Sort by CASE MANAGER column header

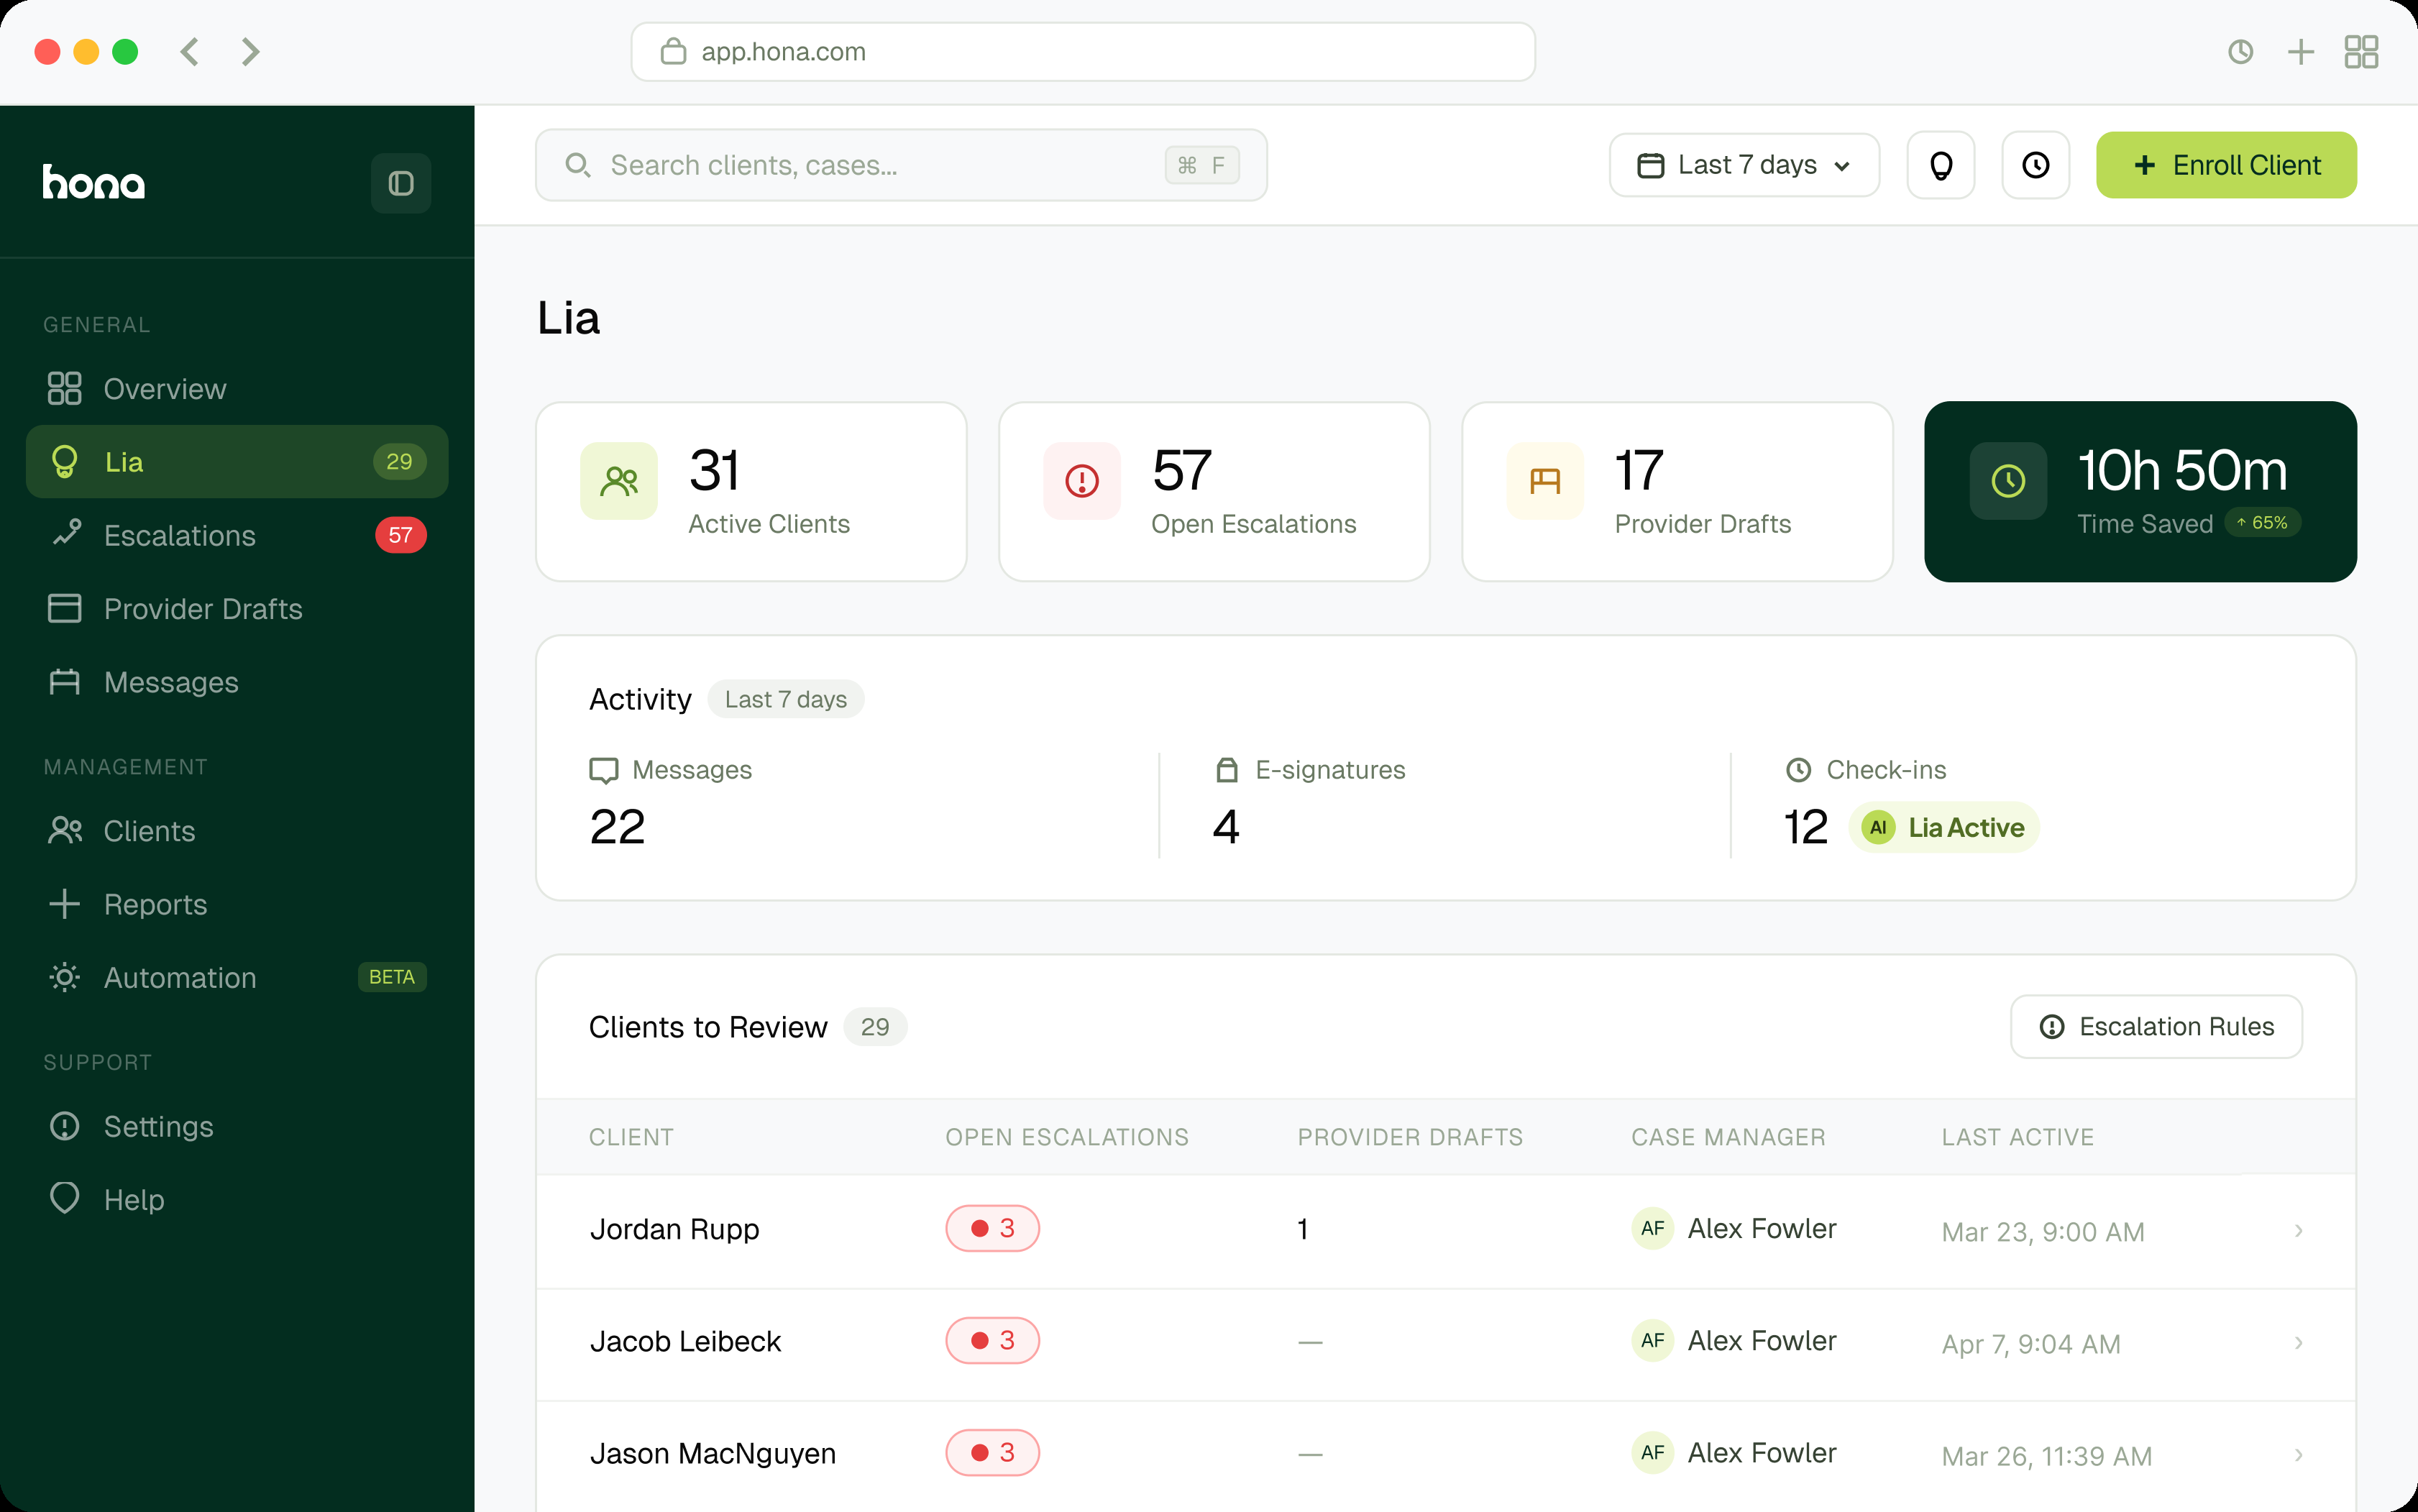(x=1728, y=1137)
